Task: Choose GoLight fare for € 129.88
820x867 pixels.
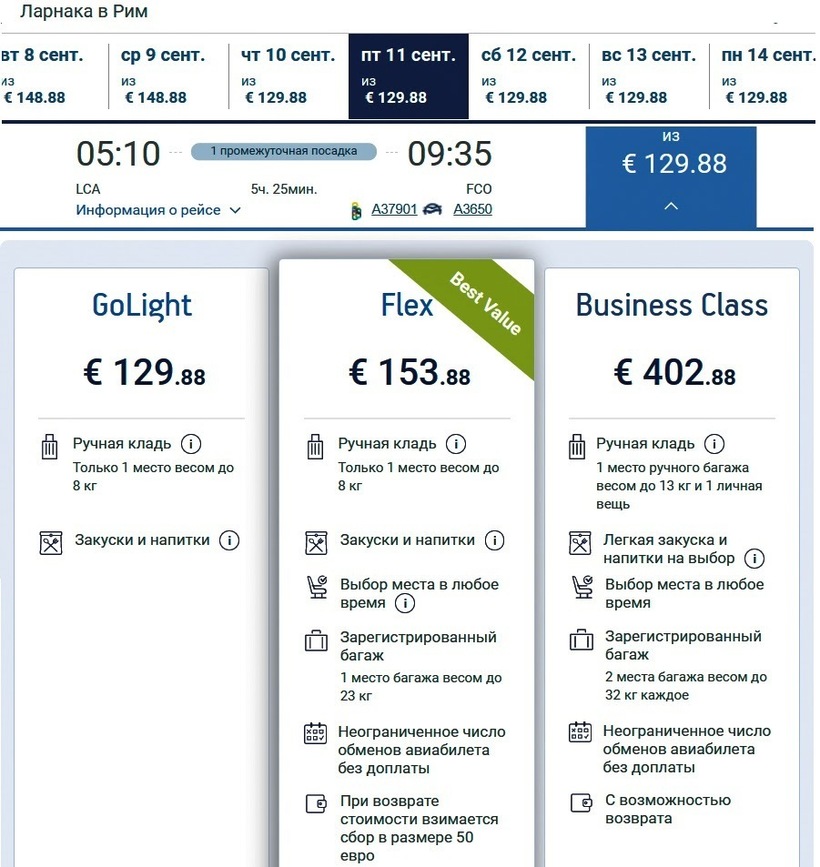Action: tap(144, 372)
